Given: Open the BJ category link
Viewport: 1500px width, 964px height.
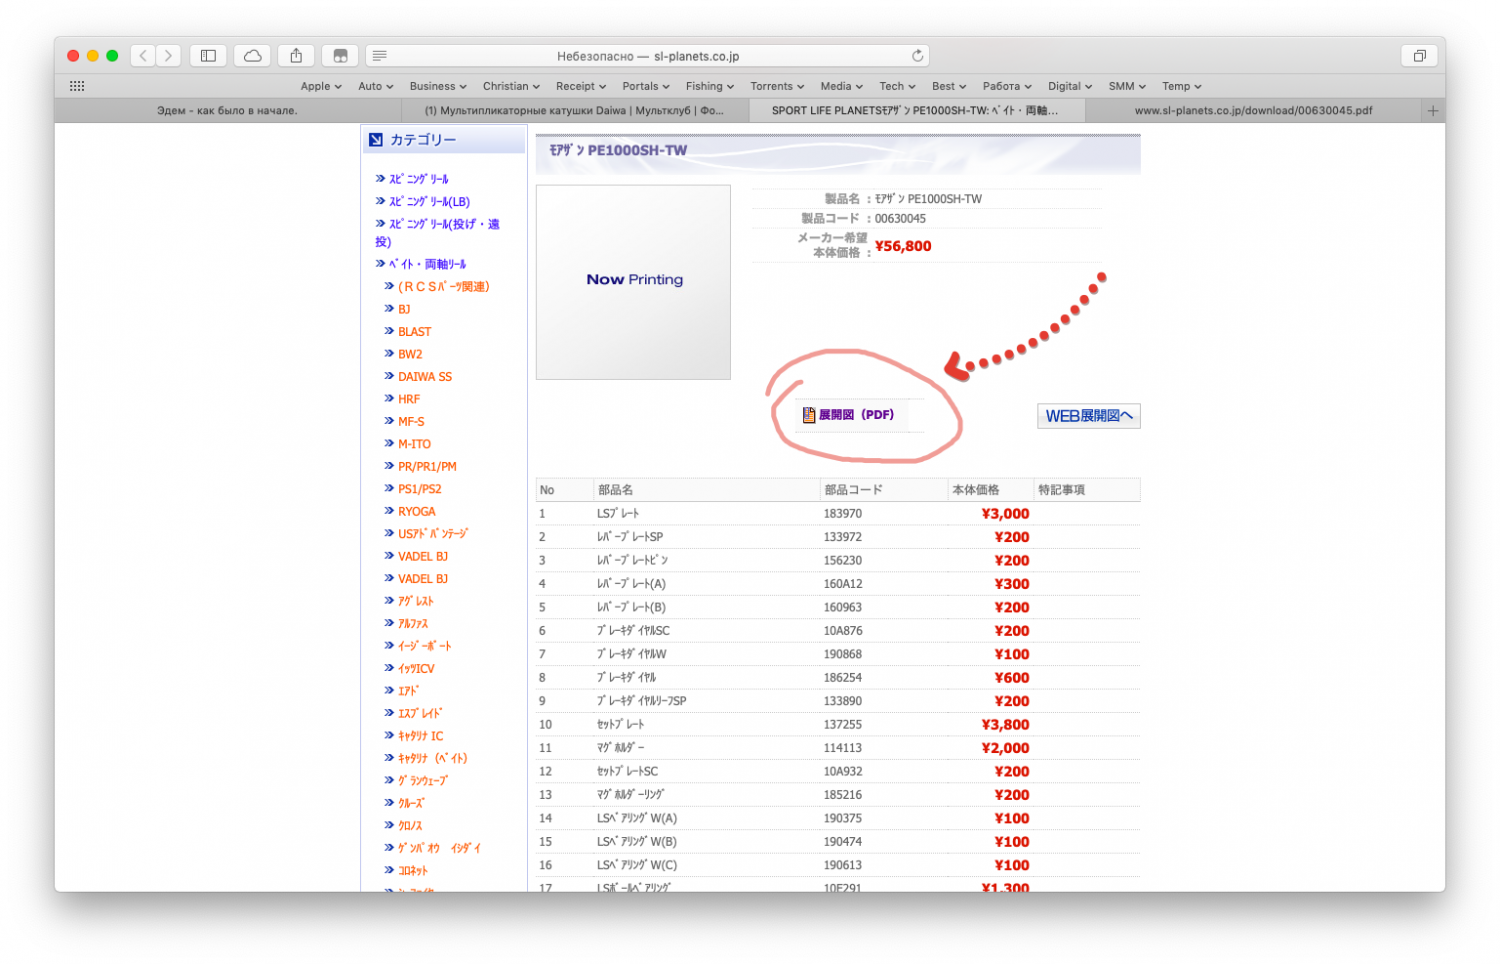Looking at the screenshot, I should tap(404, 310).
